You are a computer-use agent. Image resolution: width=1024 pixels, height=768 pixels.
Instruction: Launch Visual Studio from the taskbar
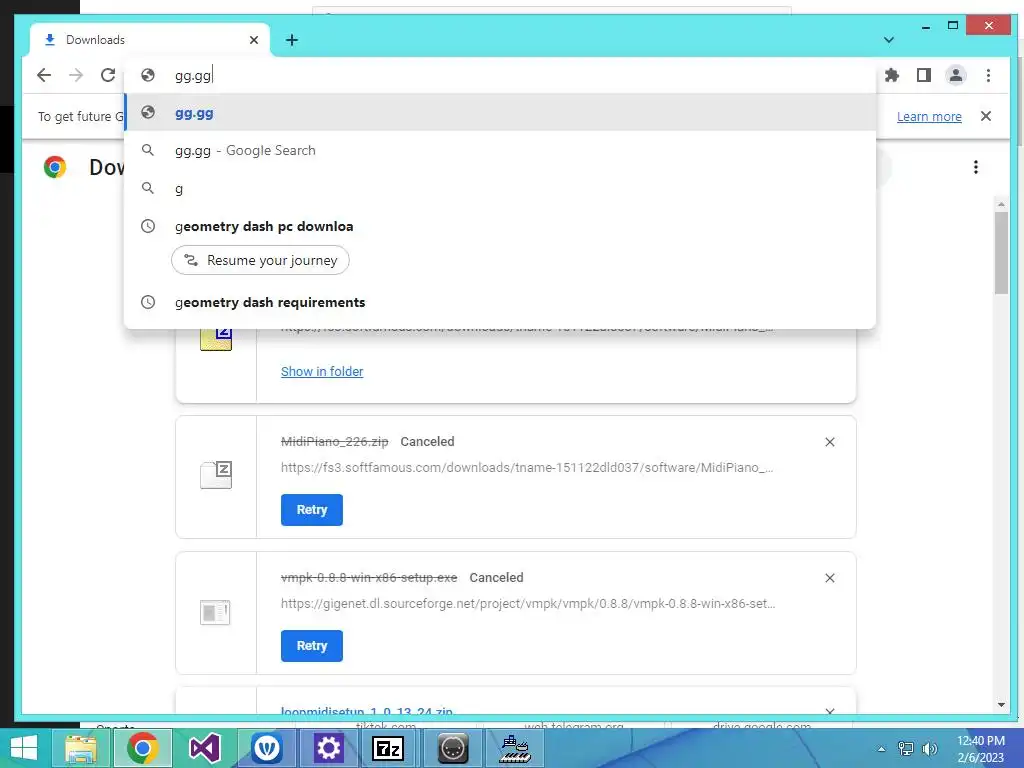tap(204, 748)
